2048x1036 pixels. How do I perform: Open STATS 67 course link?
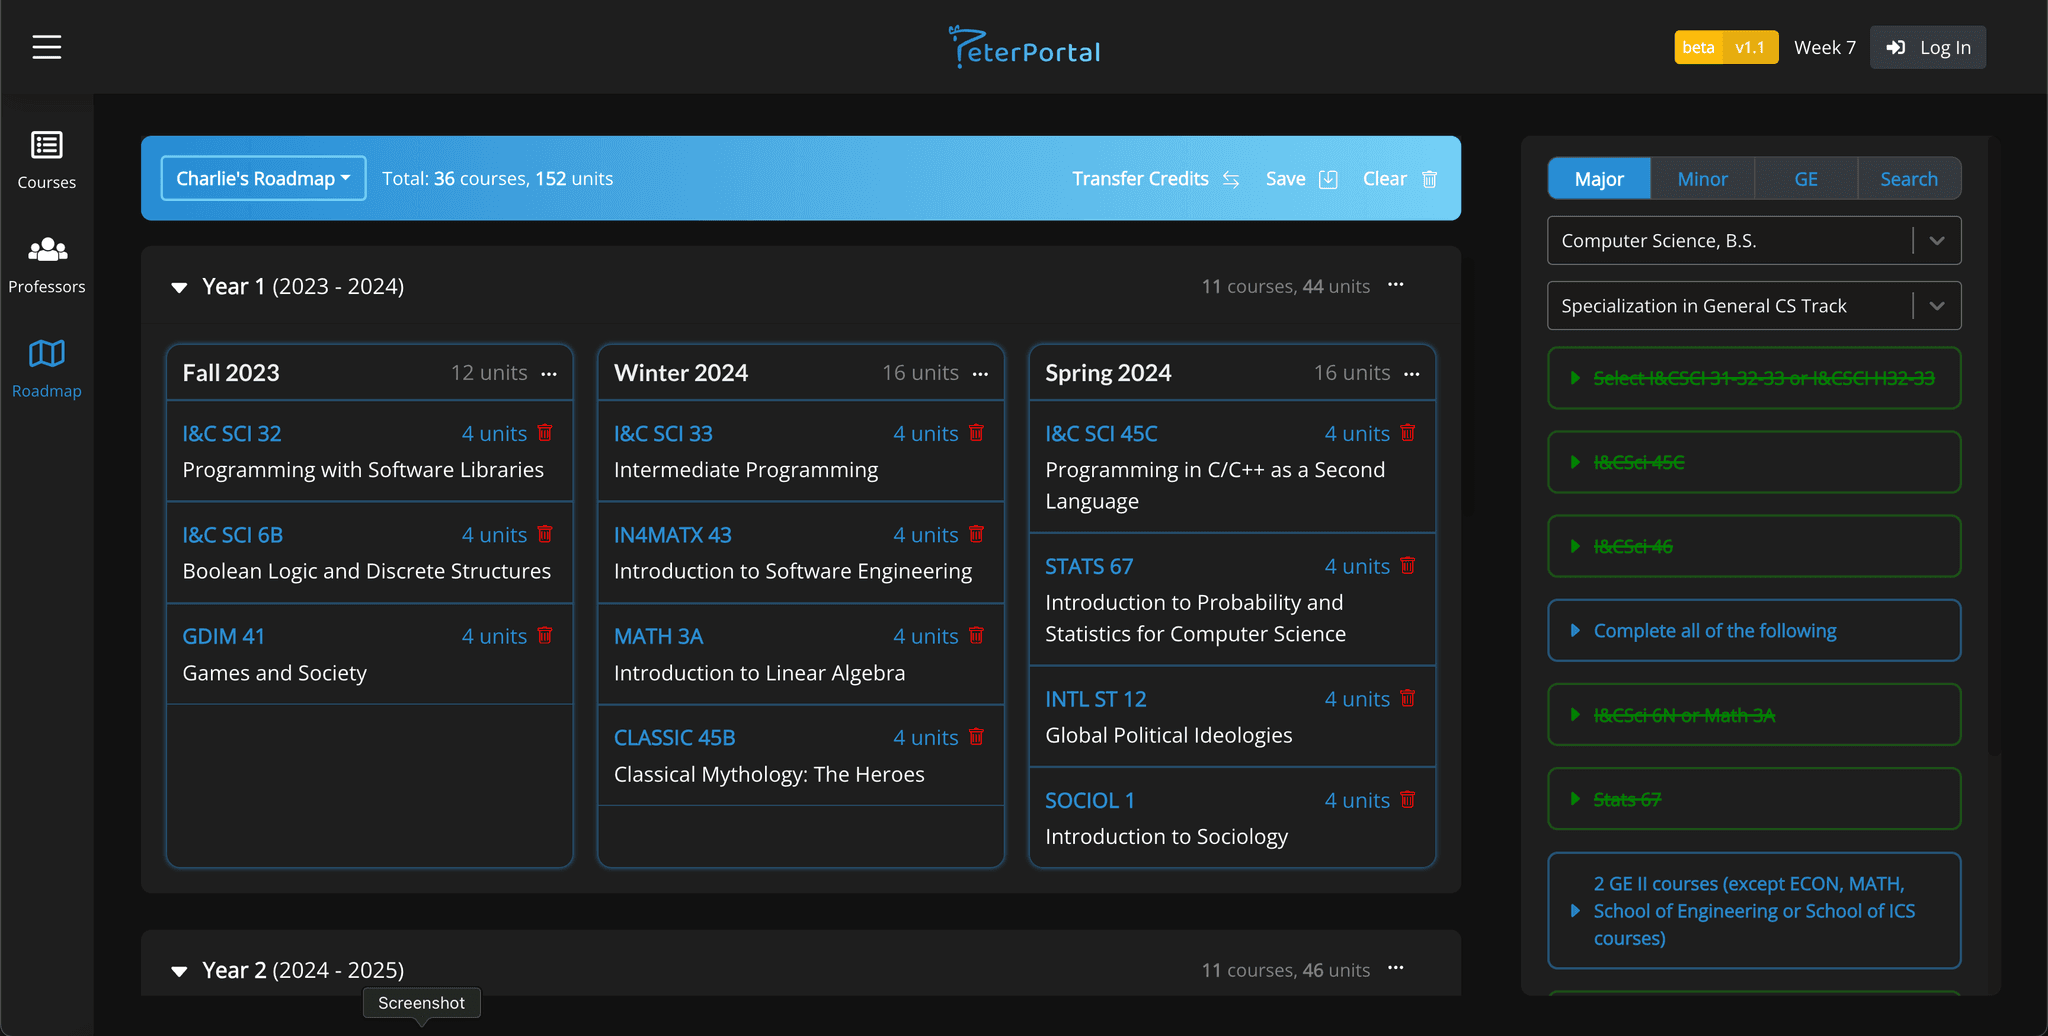click(1089, 566)
